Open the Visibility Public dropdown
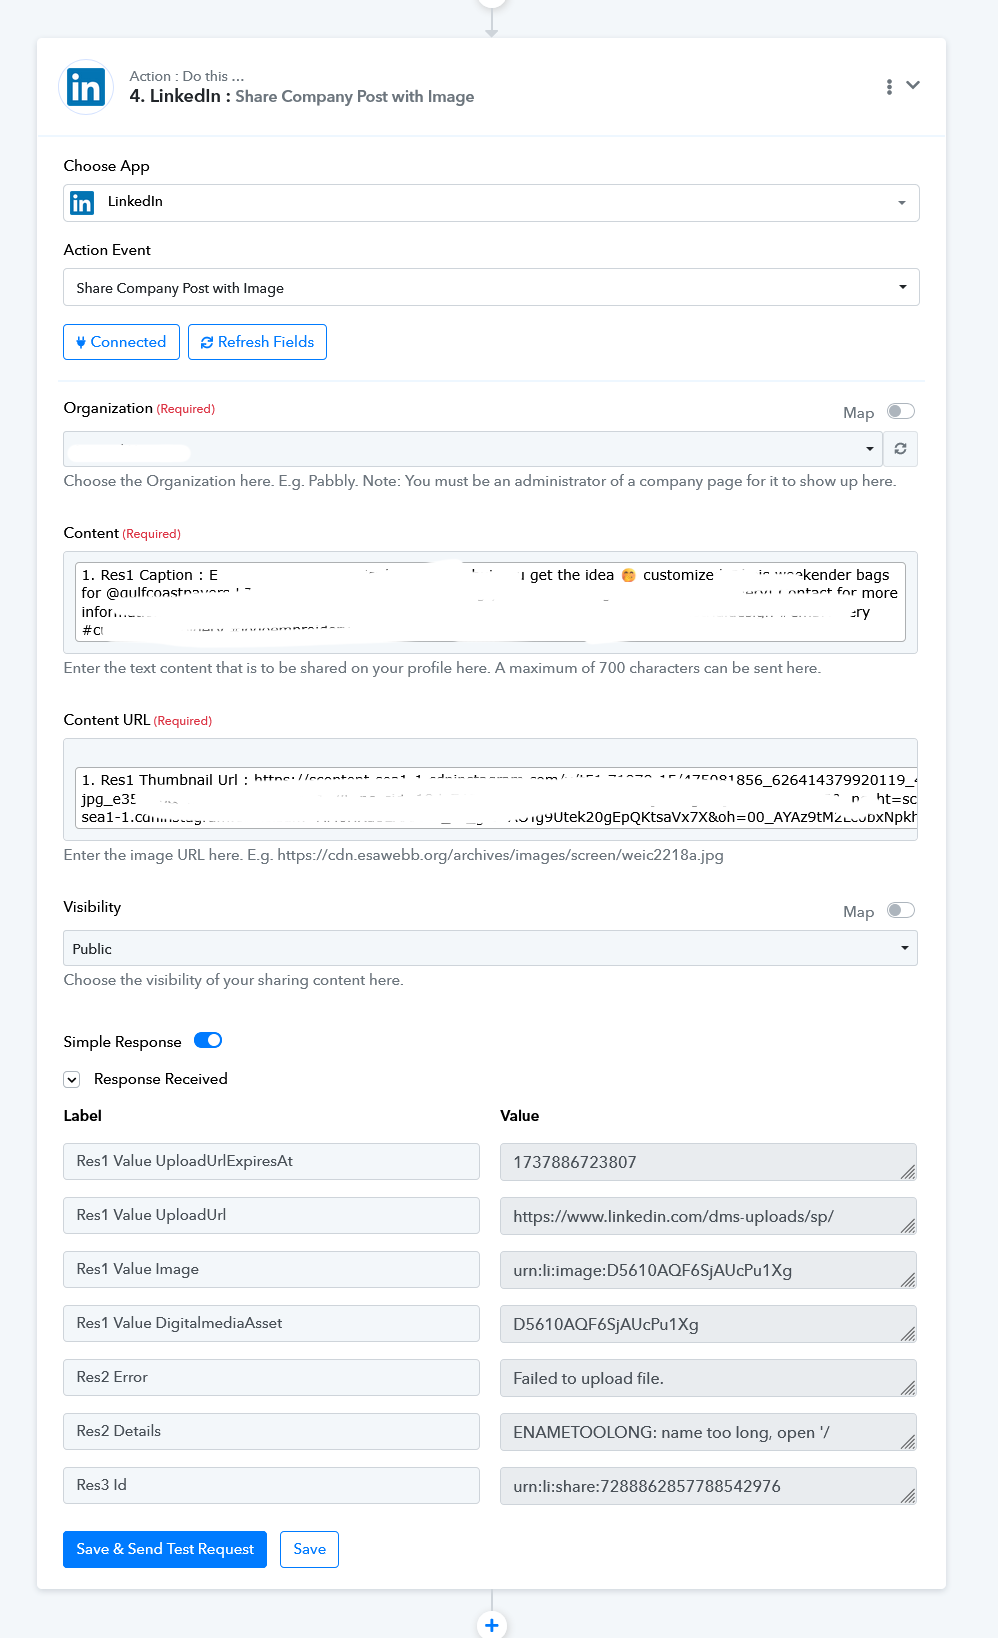This screenshot has width=998, height=1638. (490, 948)
